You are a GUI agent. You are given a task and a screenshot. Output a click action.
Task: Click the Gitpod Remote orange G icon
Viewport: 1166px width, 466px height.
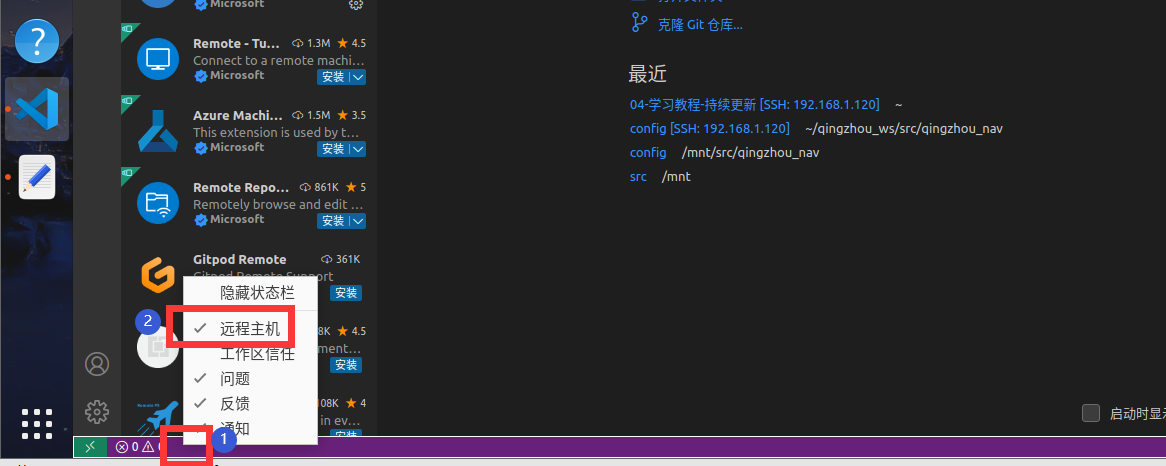click(158, 274)
